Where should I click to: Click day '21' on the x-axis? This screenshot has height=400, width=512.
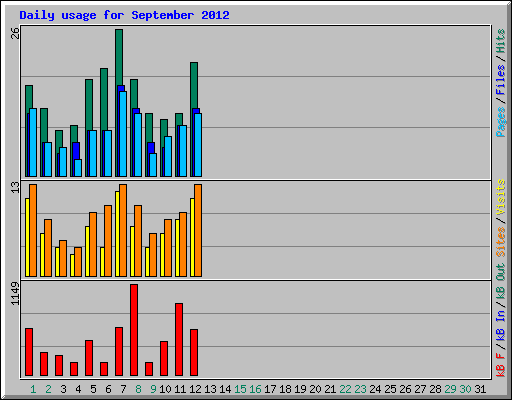click(330, 389)
